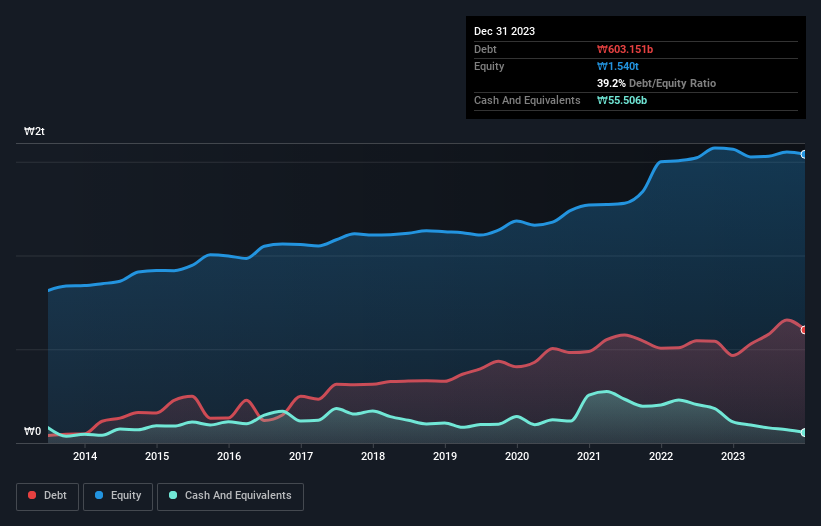Click the 39.2% Debt/Equity Ratio text
The image size is (821, 526).
[x=656, y=83]
